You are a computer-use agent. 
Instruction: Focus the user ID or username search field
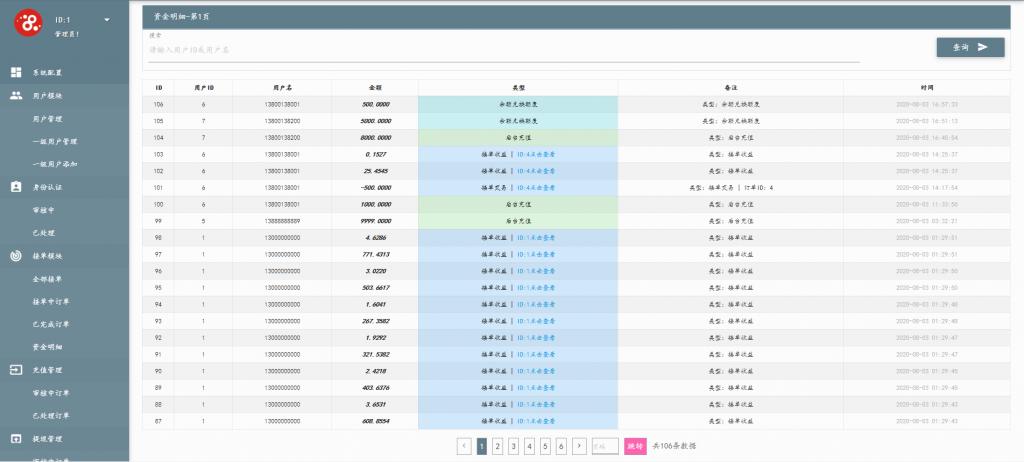[x=500, y=49]
